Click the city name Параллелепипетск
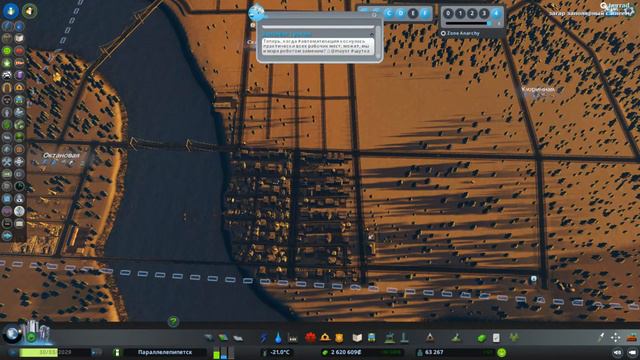 [x=165, y=352]
